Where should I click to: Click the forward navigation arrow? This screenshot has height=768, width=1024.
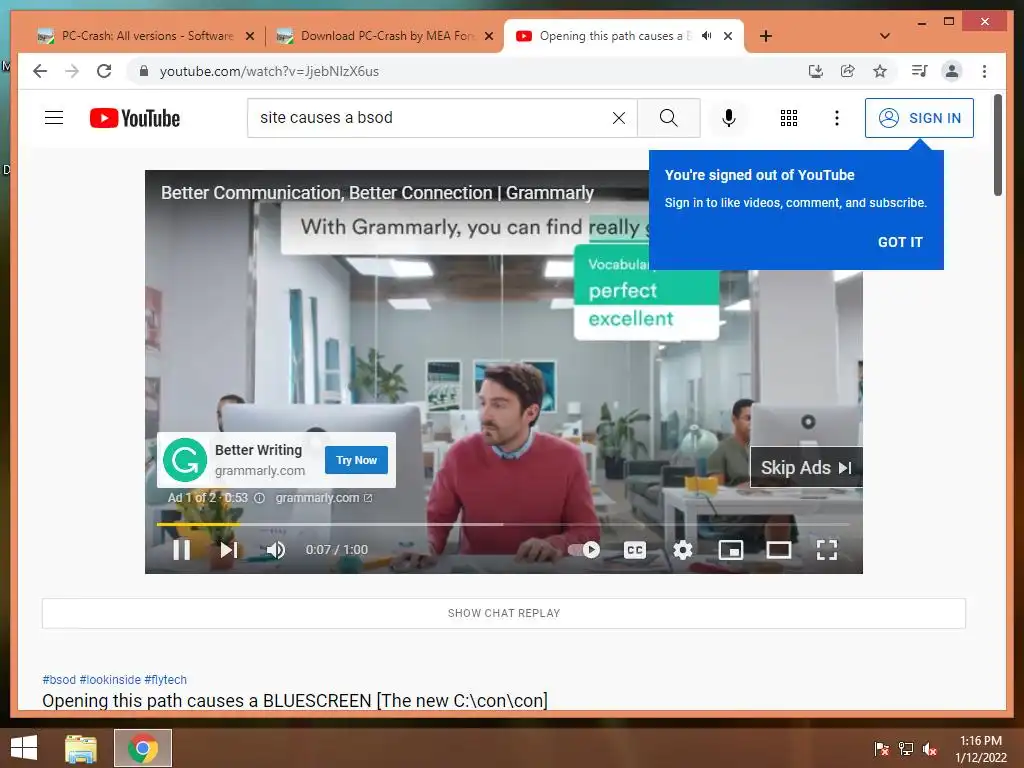click(72, 71)
